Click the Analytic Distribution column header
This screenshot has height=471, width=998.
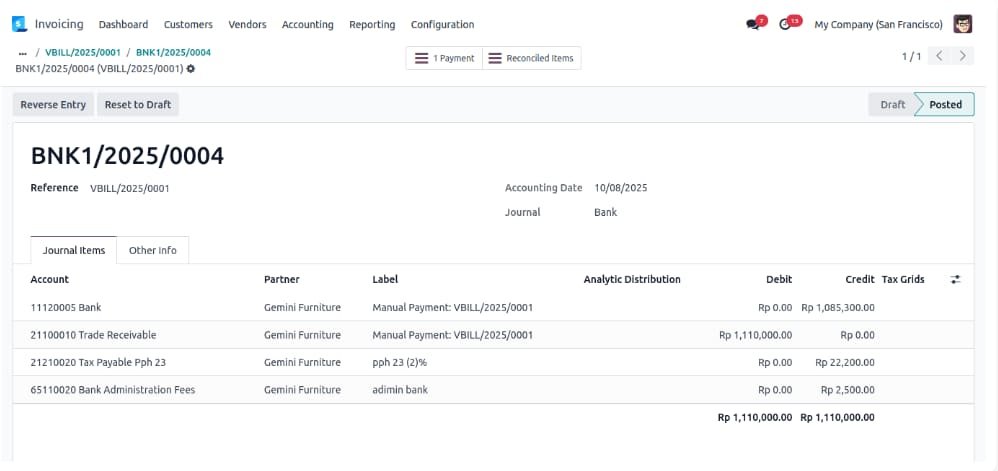click(632, 279)
